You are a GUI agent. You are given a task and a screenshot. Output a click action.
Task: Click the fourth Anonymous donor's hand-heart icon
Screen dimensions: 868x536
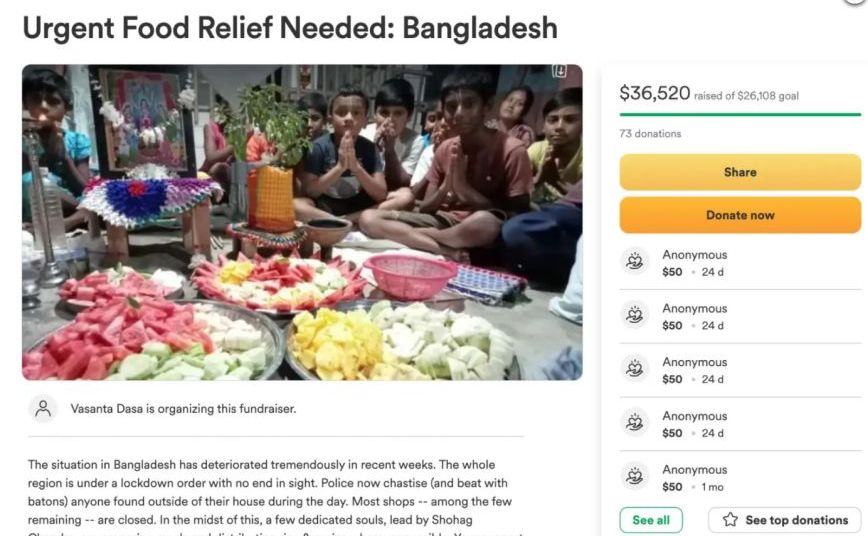point(636,423)
